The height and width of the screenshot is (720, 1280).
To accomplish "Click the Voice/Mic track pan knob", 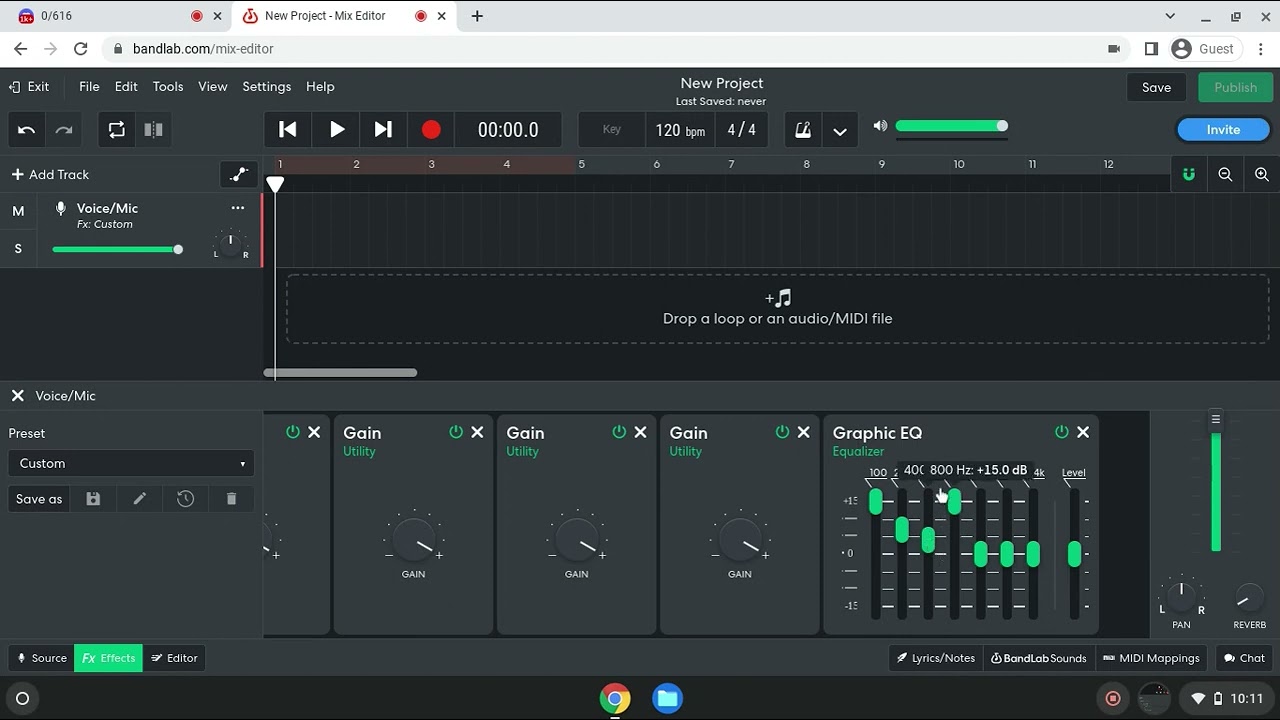I will (x=230, y=245).
